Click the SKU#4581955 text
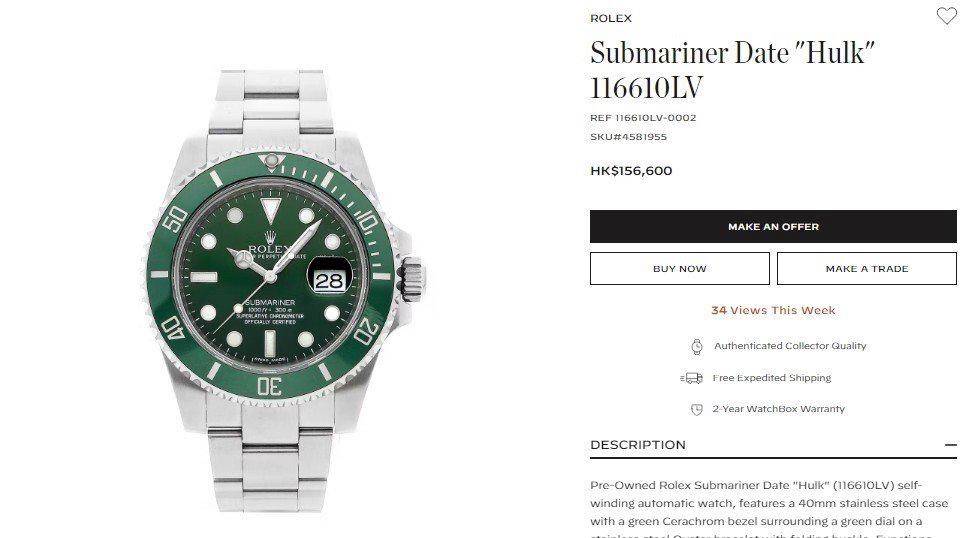 [628, 137]
